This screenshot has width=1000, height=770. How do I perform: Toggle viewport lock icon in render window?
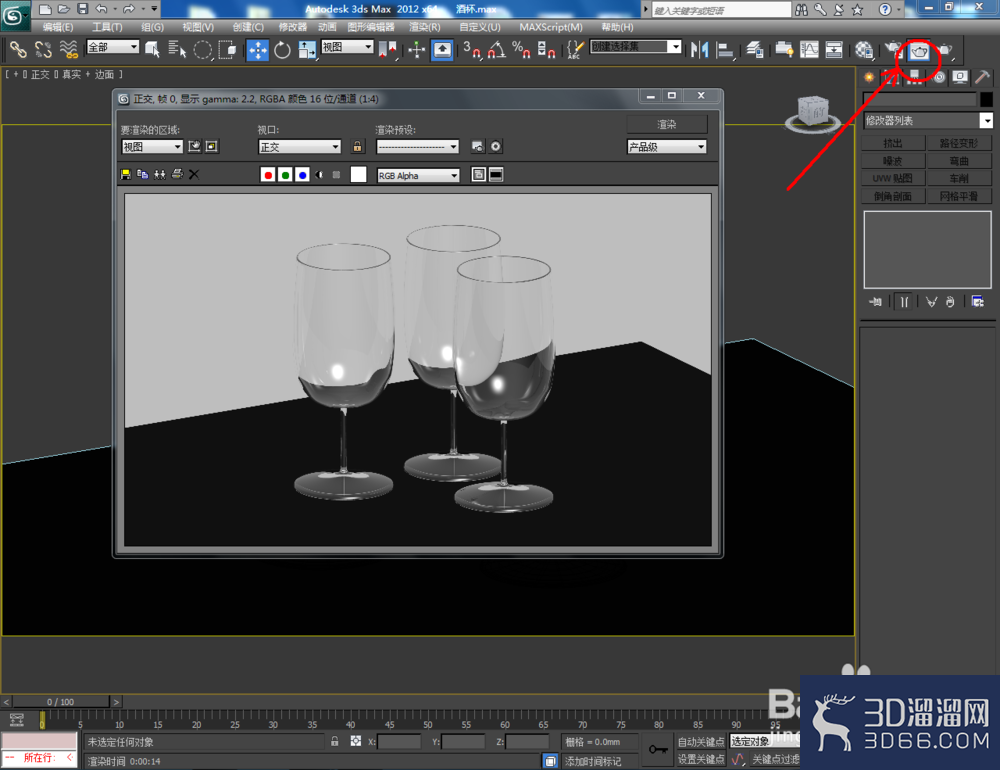[357, 147]
